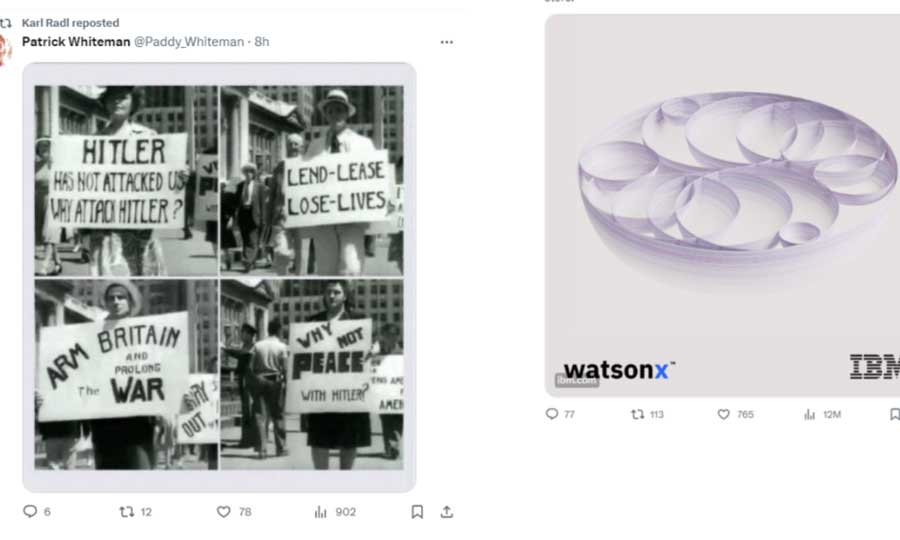Bookmark Patrick Whiteman's post
The width and height of the screenshot is (900, 540).
point(417,511)
